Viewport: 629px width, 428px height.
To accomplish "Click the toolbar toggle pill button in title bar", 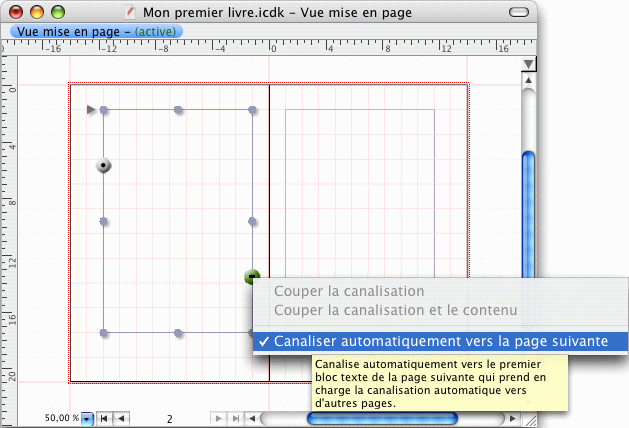I will 519,12.
